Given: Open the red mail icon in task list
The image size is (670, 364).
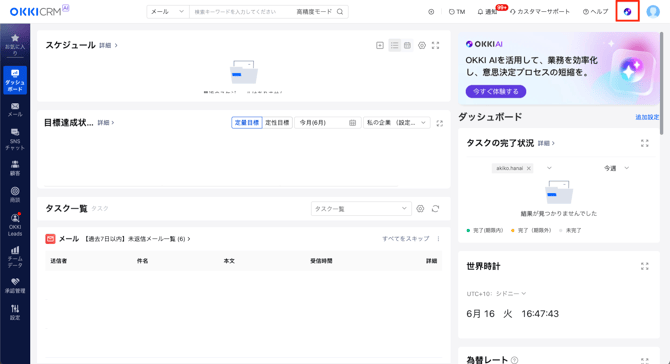Looking at the screenshot, I should click(50, 239).
